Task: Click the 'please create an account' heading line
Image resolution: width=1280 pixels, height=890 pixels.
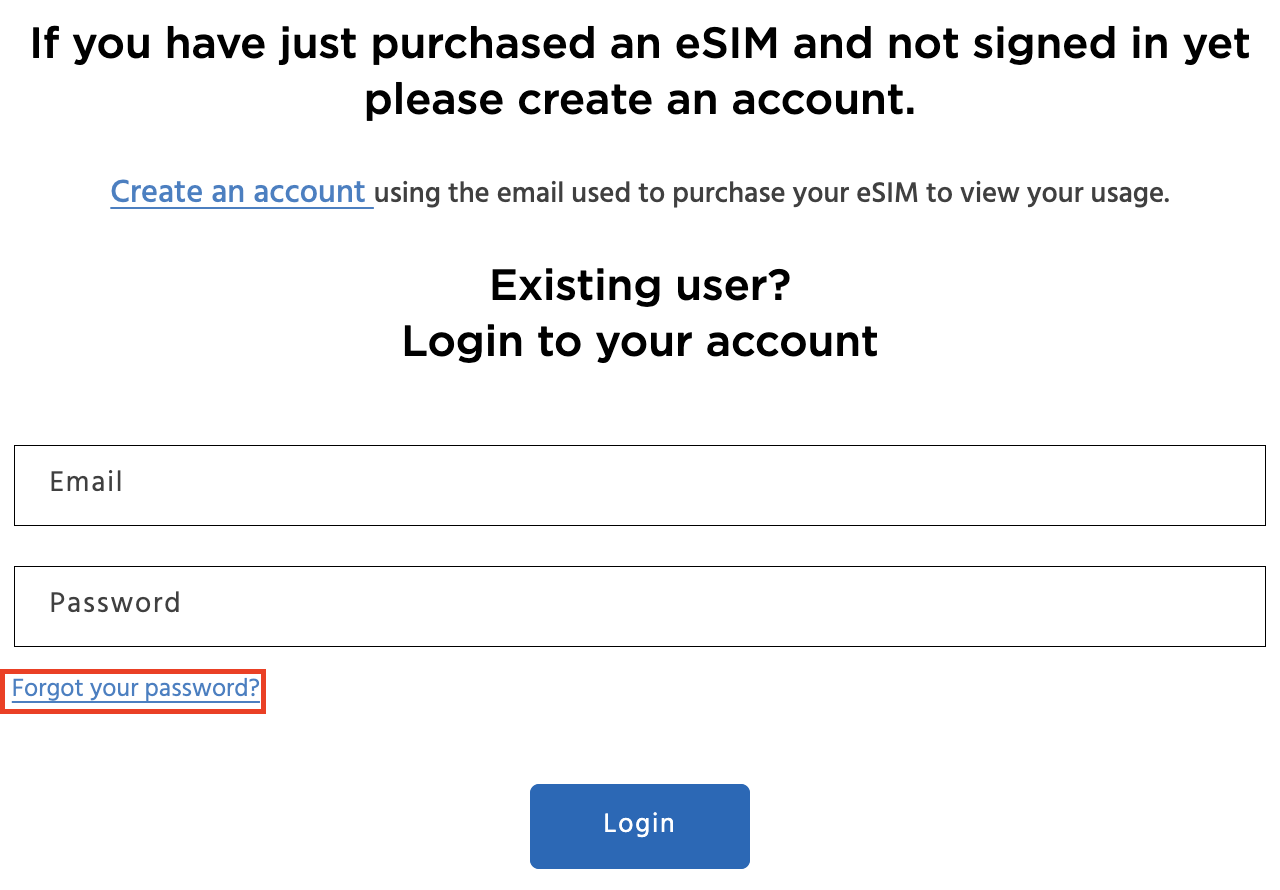Action: pyautogui.click(x=640, y=101)
